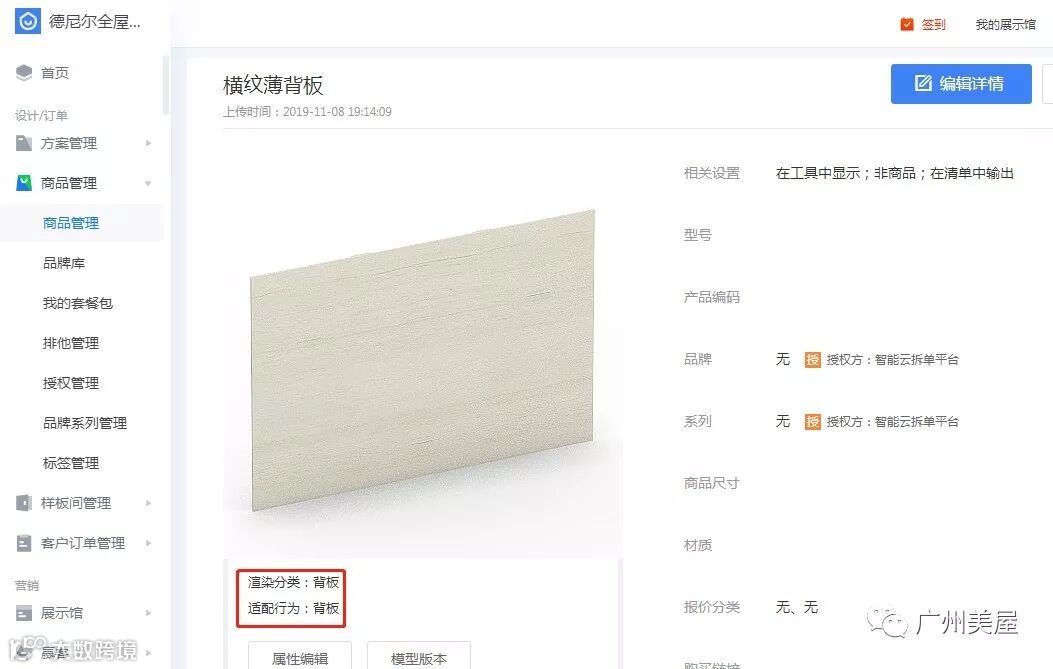The width and height of the screenshot is (1053, 669).
Task: Click the 属性编辑 button
Action: (300, 657)
